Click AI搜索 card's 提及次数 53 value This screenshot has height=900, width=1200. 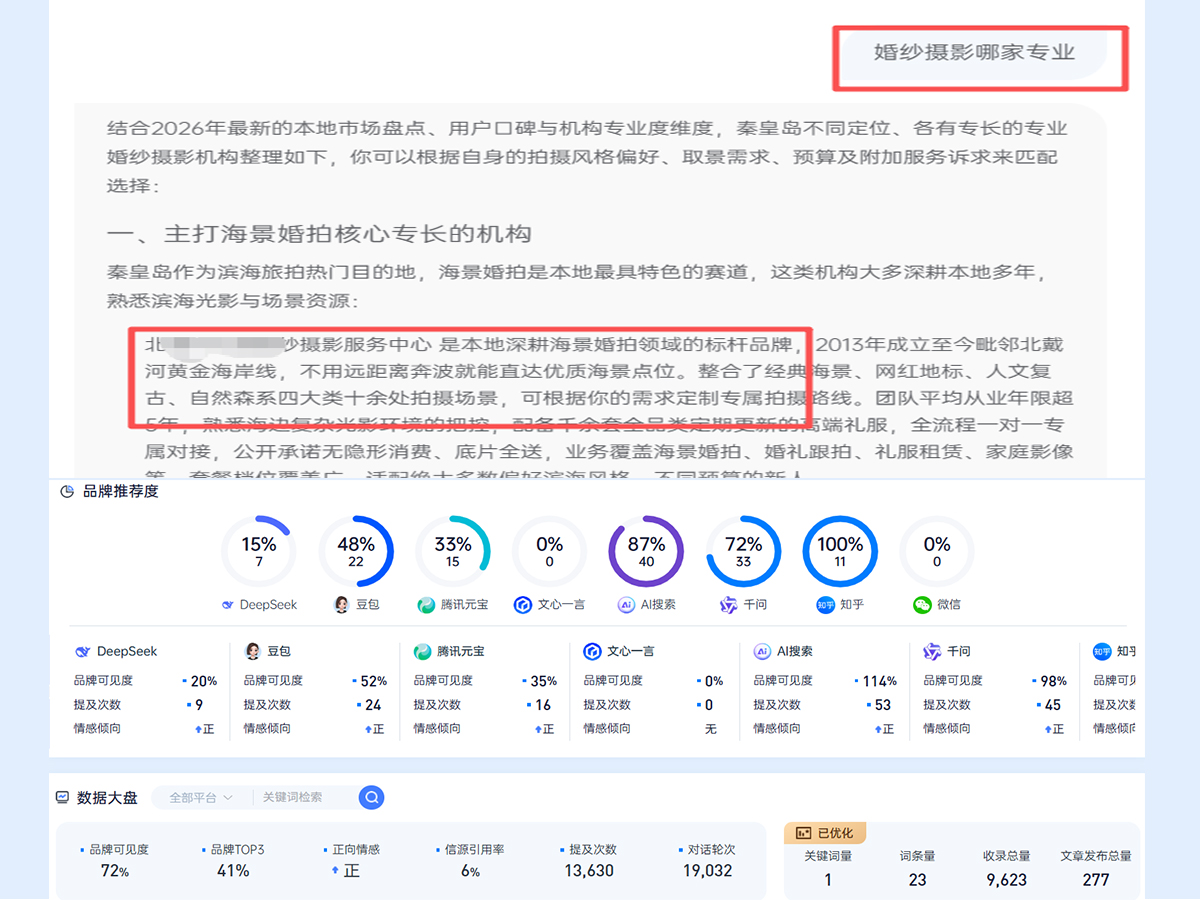882,705
